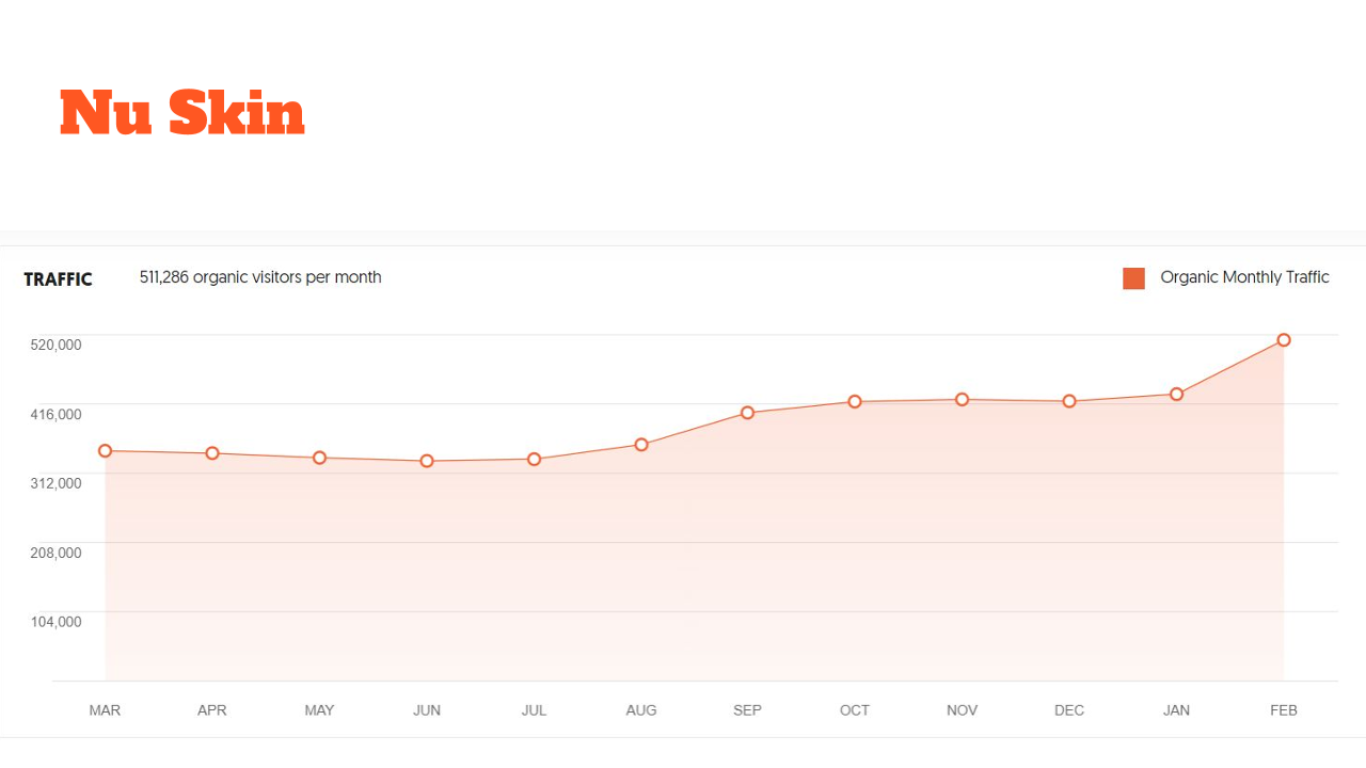Click the NOV data point circle
The image size is (1366, 768).
click(x=962, y=399)
